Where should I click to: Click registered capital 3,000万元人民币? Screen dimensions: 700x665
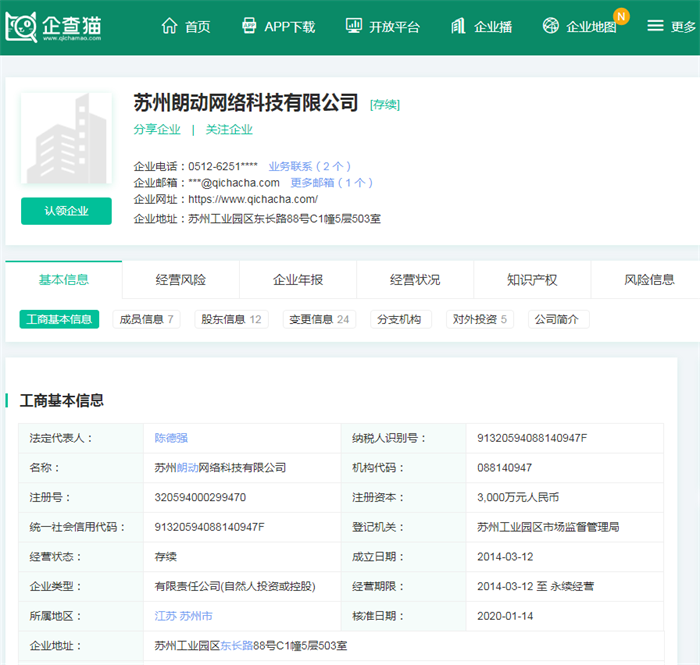(518, 497)
